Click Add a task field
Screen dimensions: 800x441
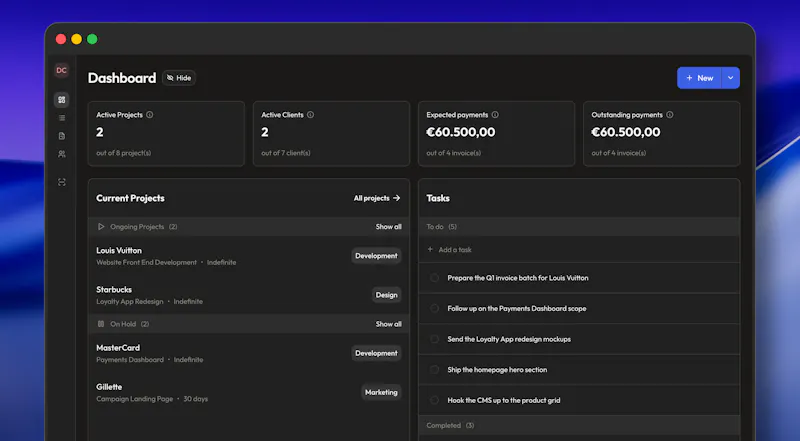(579, 250)
